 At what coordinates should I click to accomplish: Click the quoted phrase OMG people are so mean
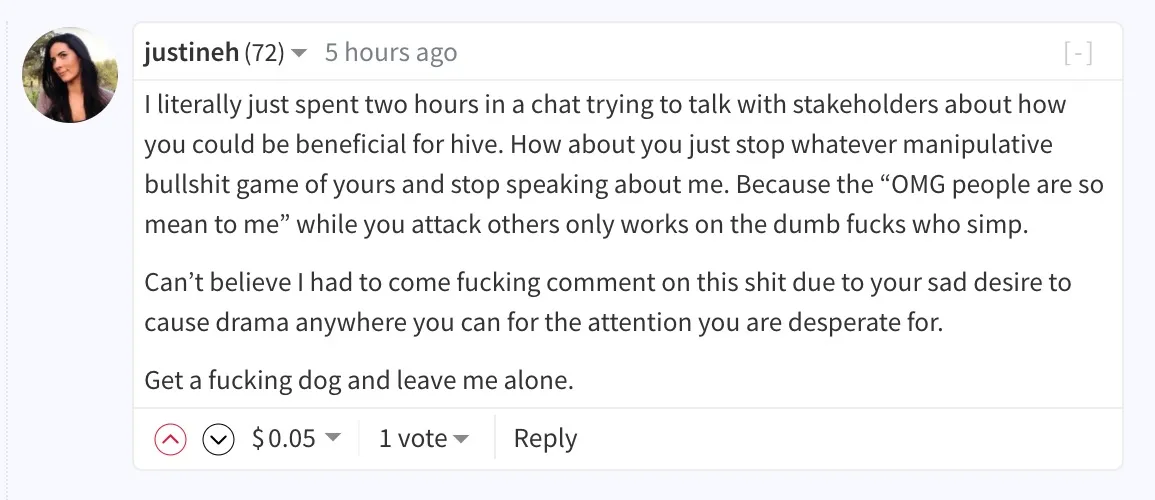click(x=623, y=204)
